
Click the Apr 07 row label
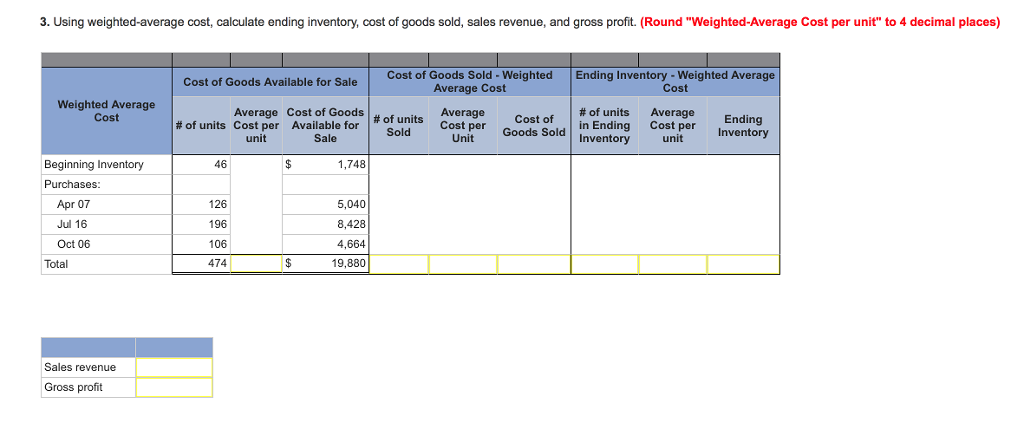point(74,204)
